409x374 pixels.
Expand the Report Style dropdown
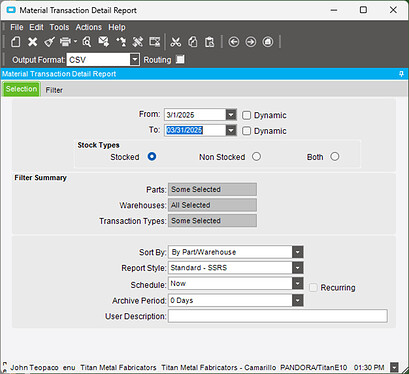298,268
